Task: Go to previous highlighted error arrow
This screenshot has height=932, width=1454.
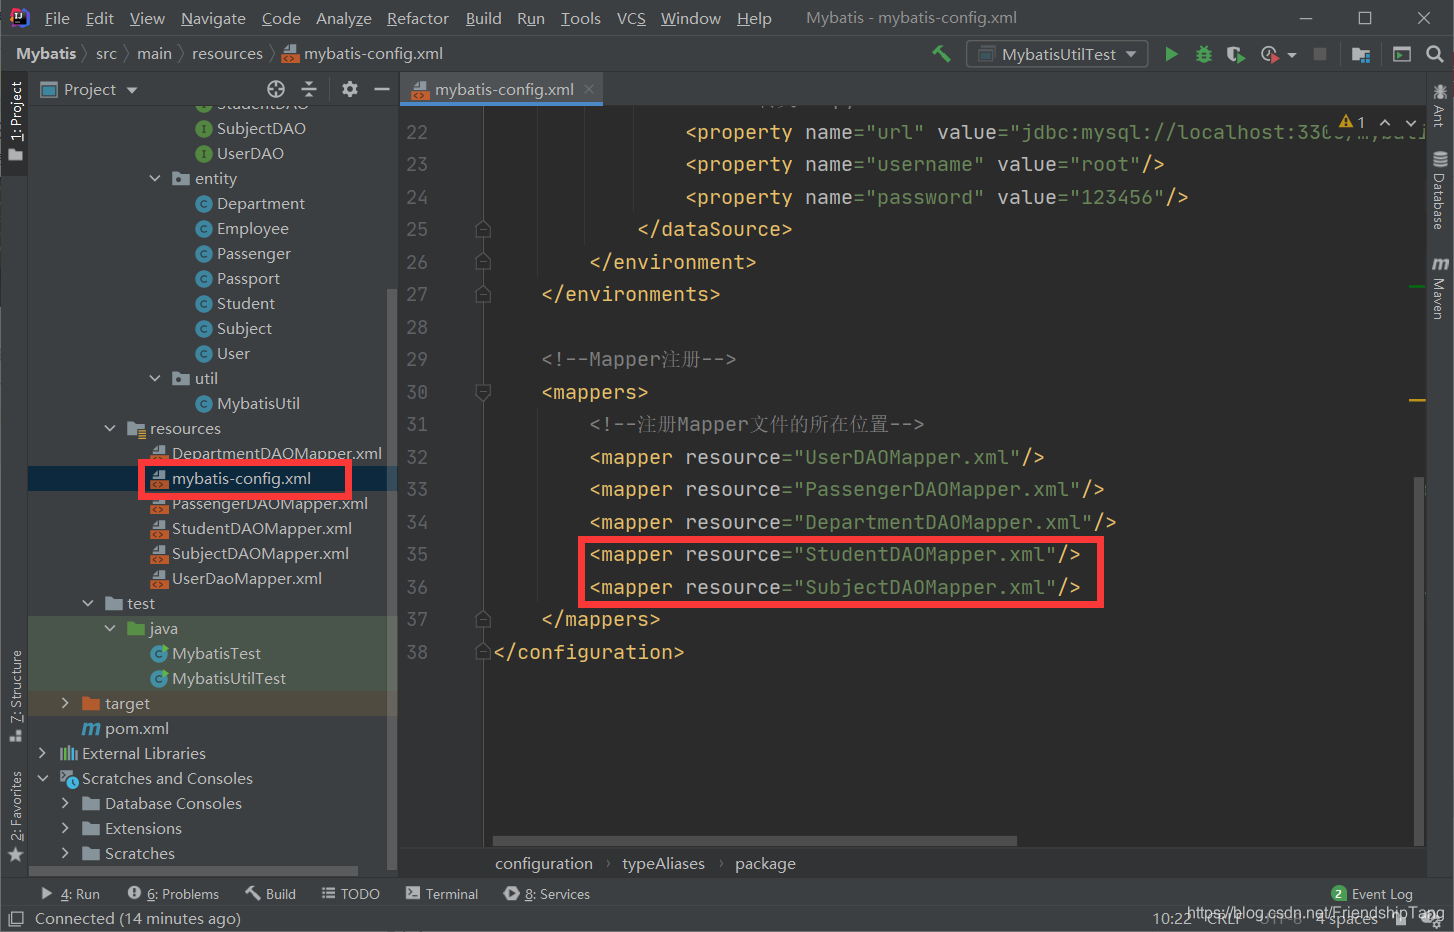Action: 1385,122
